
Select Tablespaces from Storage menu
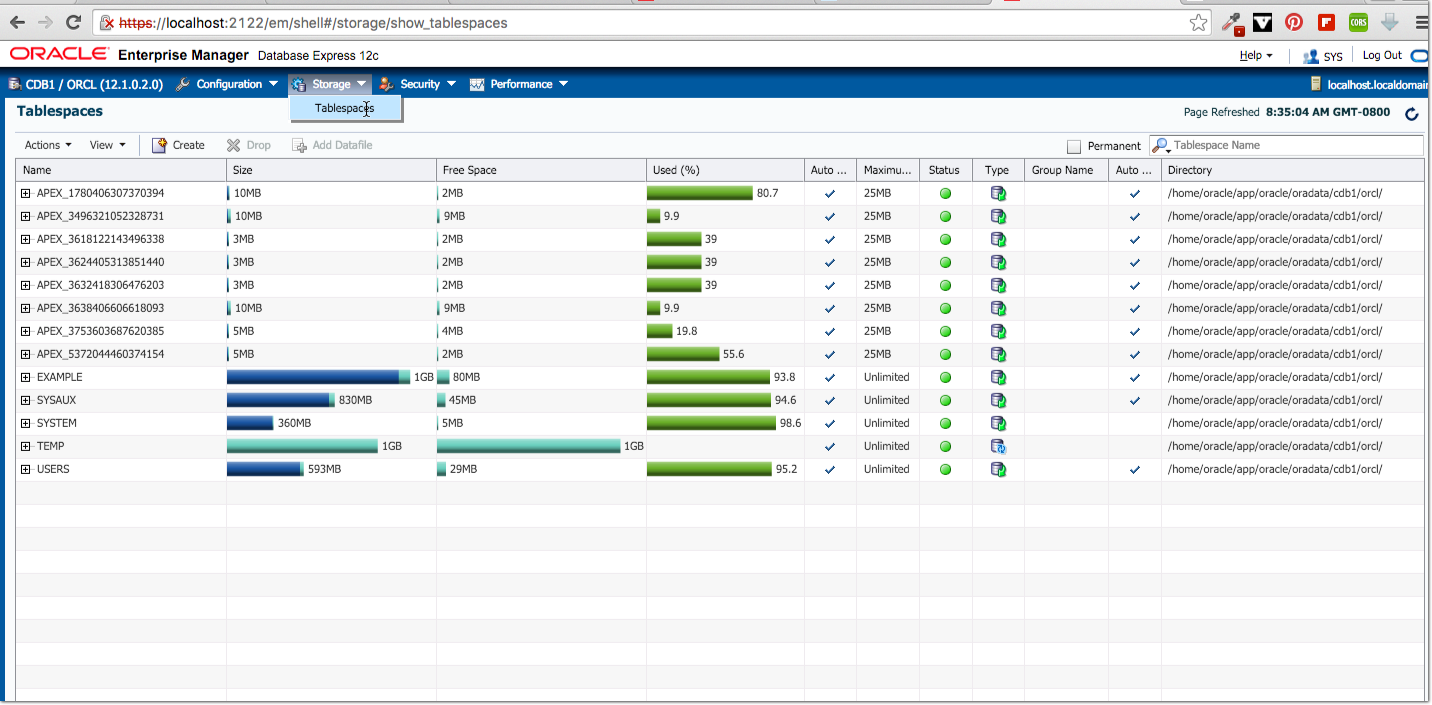pos(346,108)
